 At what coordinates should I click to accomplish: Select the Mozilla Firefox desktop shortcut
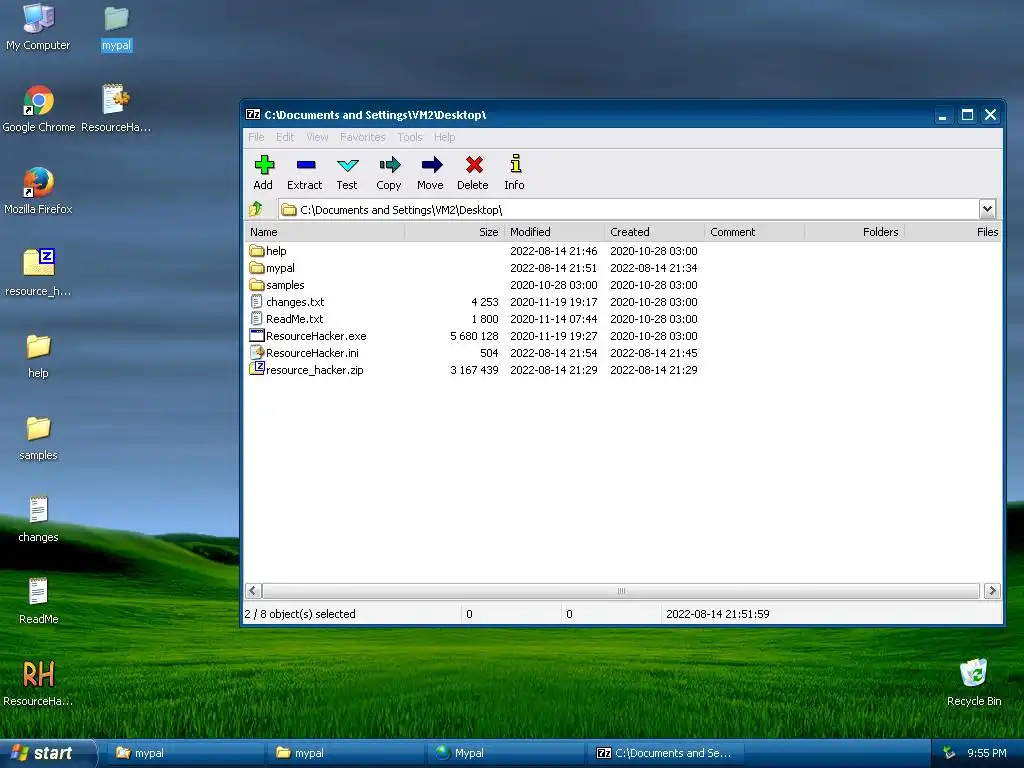38,191
